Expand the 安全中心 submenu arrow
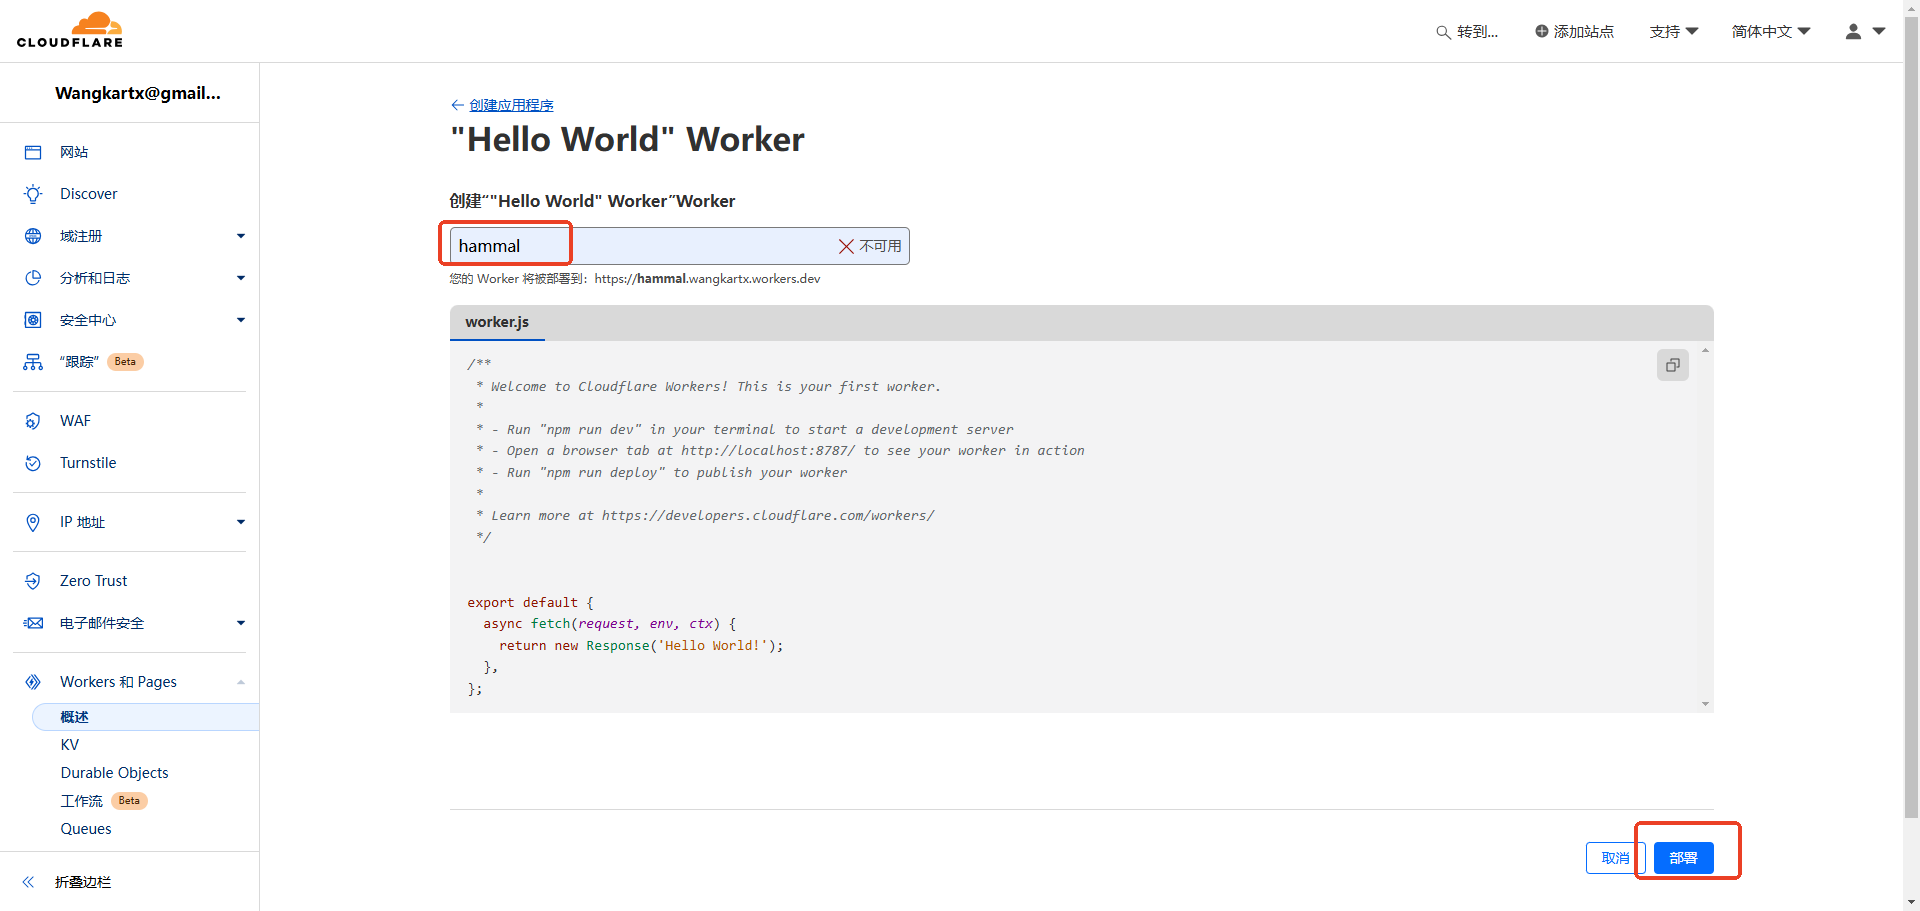This screenshot has height=911, width=1920. 241,320
